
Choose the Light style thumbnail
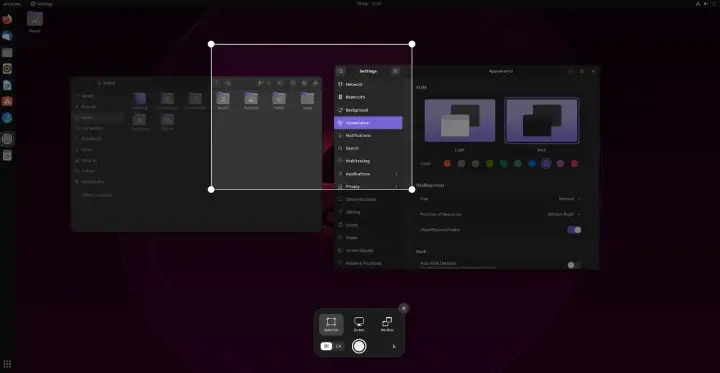point(460,120)
